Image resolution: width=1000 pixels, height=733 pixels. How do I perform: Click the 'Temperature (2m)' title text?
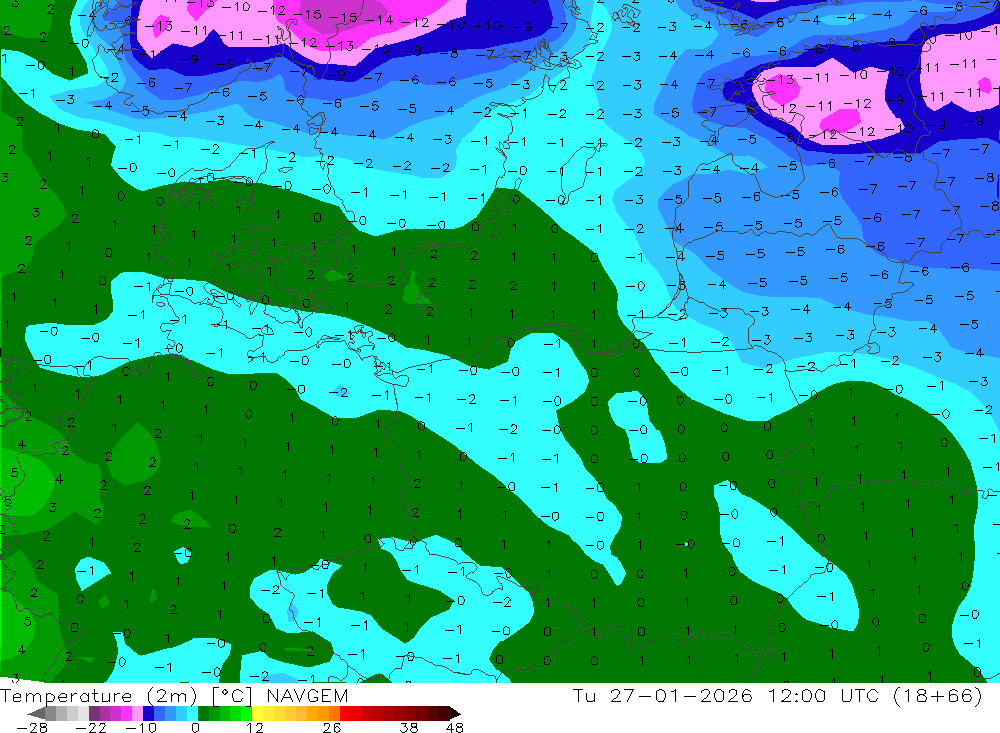tap(99, 695)
